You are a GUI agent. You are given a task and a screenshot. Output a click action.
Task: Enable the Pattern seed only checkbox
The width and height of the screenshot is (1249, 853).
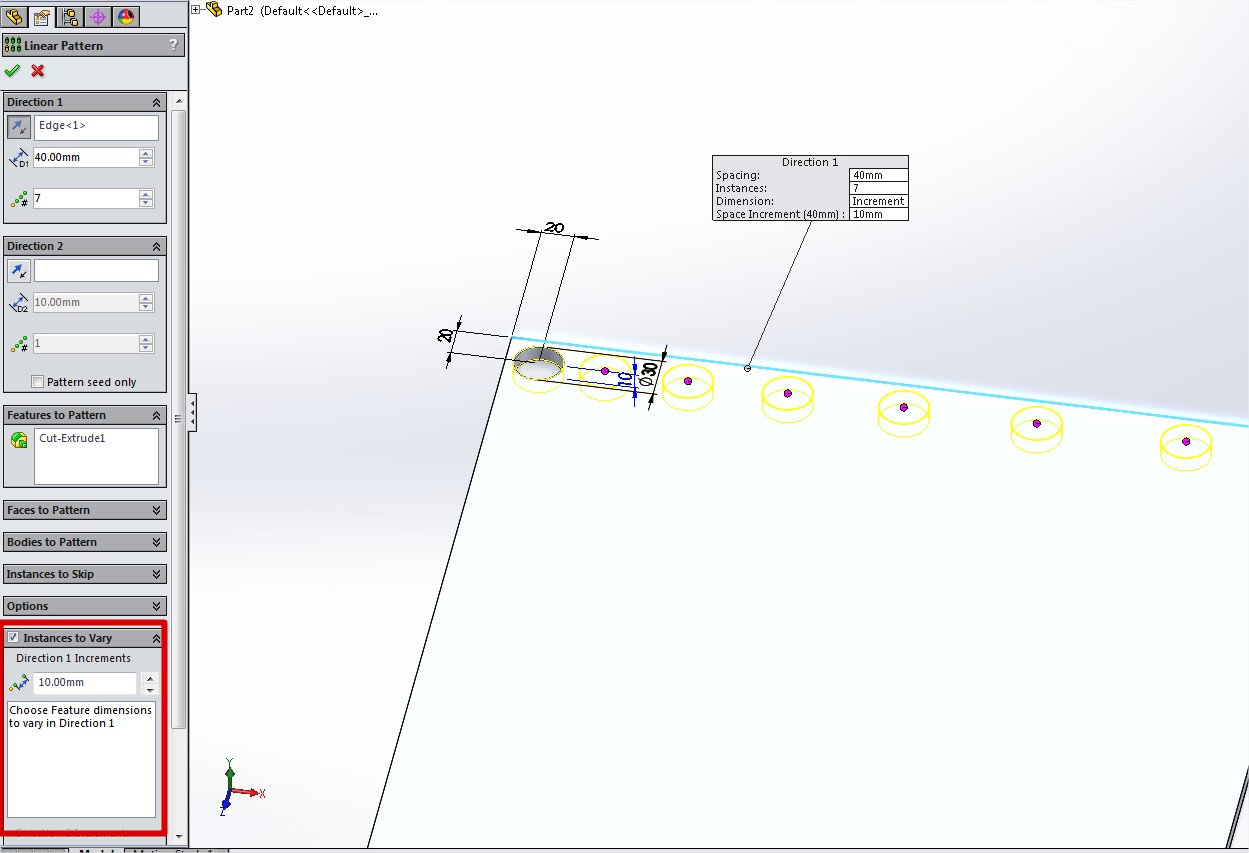[x=38, y=382]
